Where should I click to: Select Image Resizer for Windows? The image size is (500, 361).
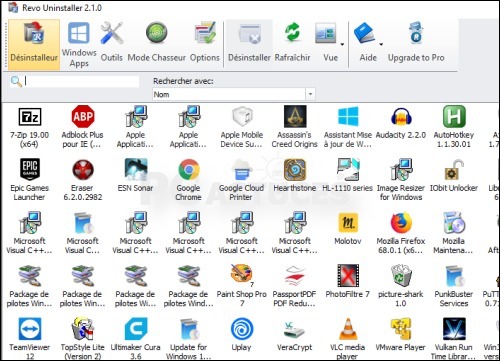pos(401,180)
